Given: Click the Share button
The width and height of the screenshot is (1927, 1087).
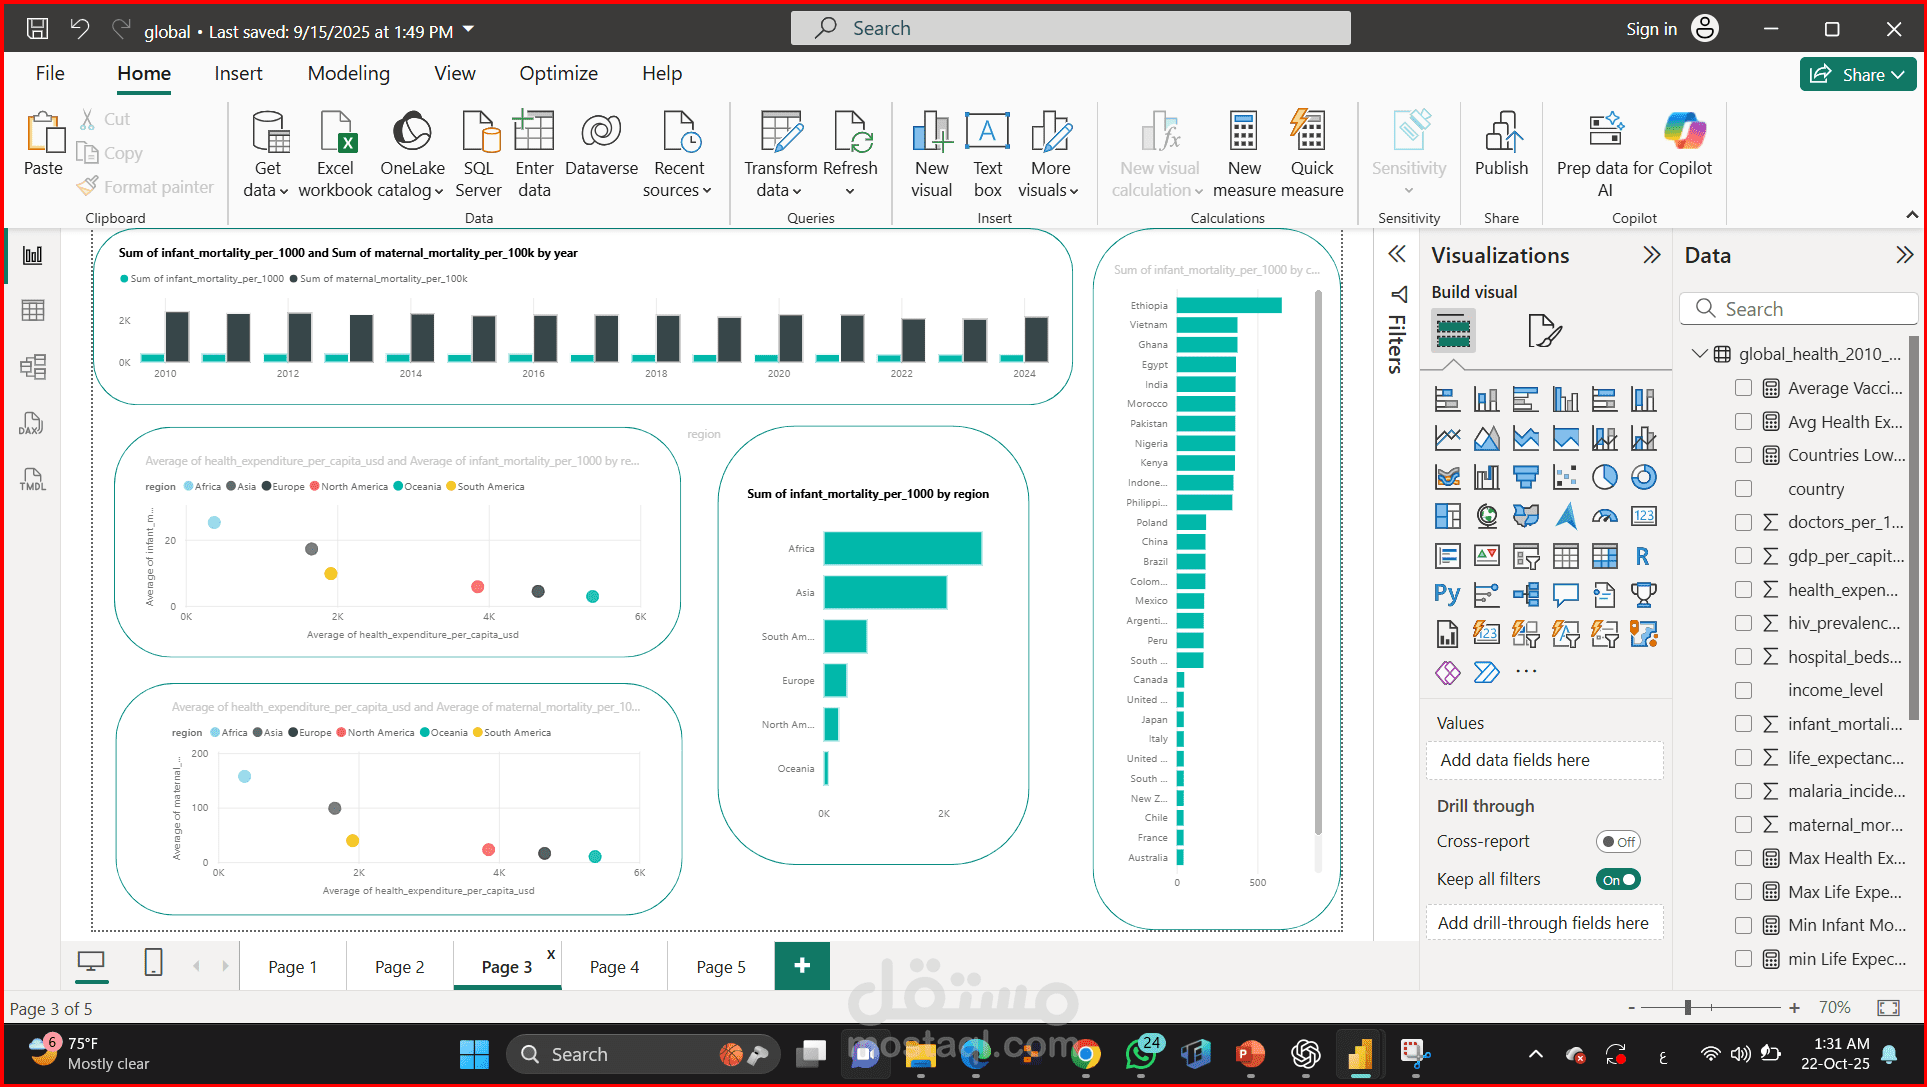Looking at the screenshot, I should pyautogui.click(x=1857, y=74).
